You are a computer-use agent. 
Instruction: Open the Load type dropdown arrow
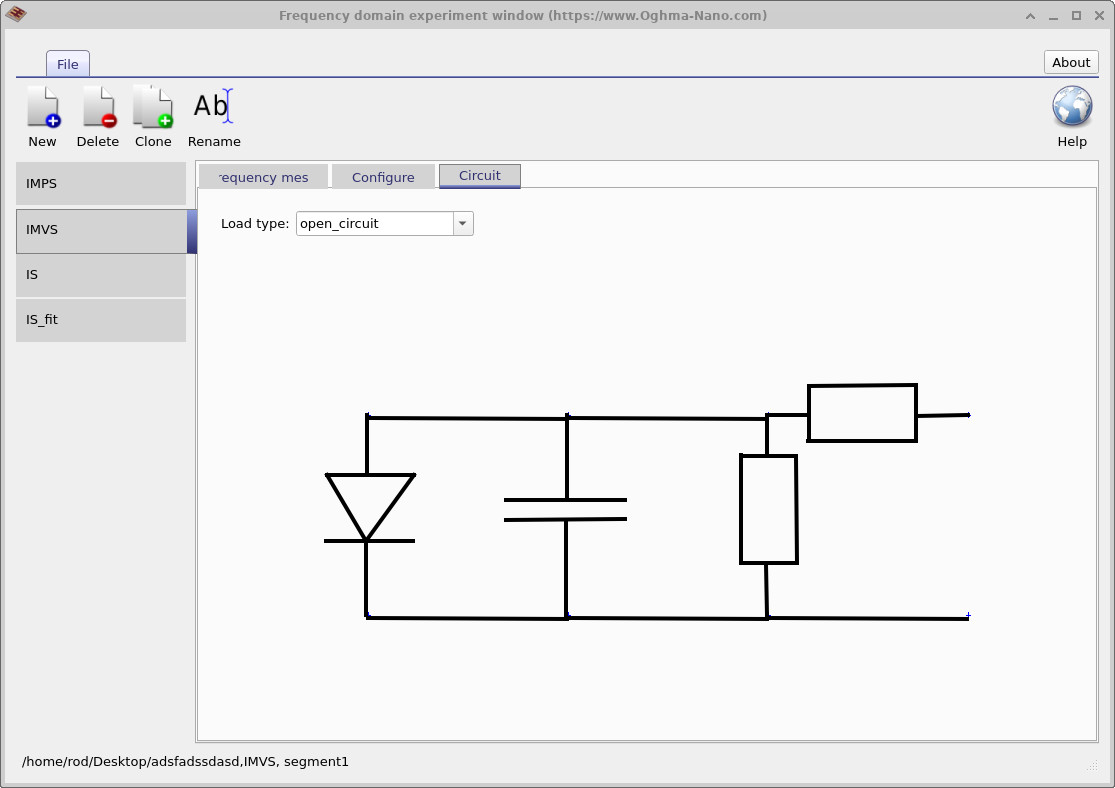[461, 223]
